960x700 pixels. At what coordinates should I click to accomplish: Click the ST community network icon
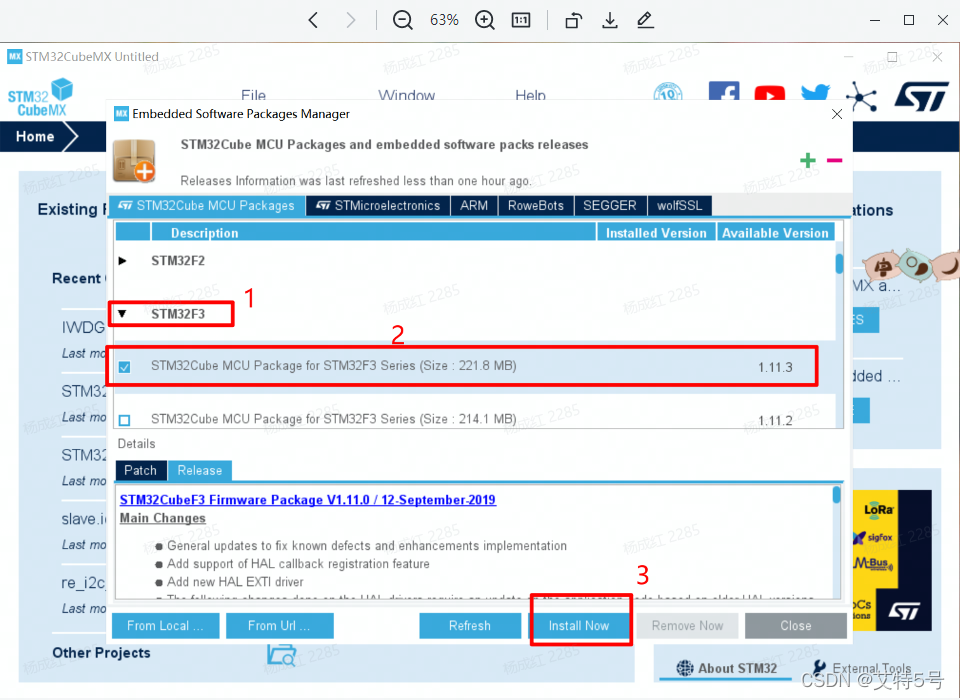pyautogui.click(x=861, y=96)
